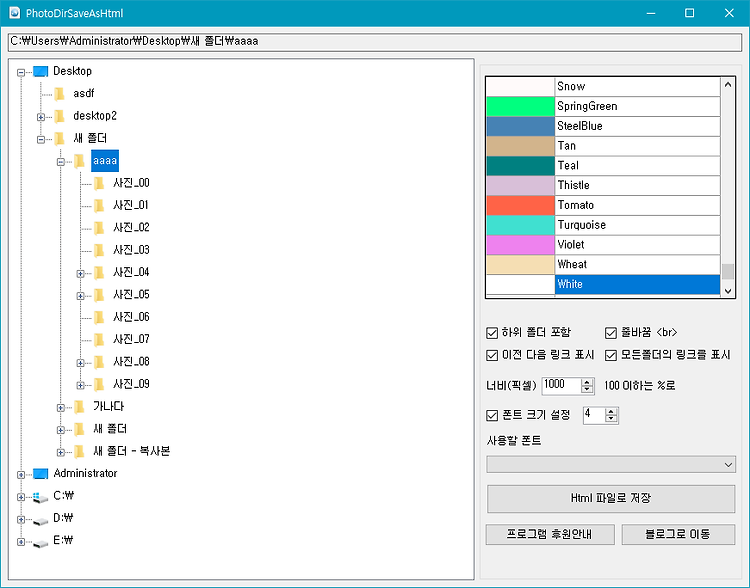The image size is (750, 588).
Task: Click the Administrator monitor icon
Action: (x=41, y=474)
